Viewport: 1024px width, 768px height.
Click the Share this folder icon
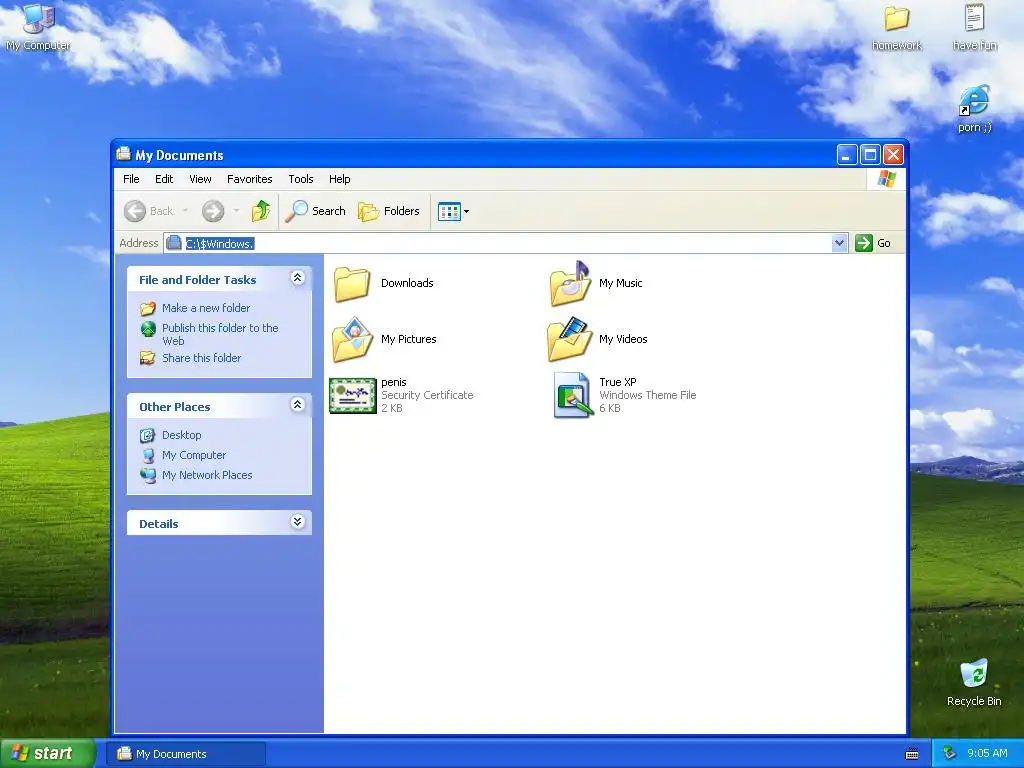pyautogui.click(x=148, y=358)
